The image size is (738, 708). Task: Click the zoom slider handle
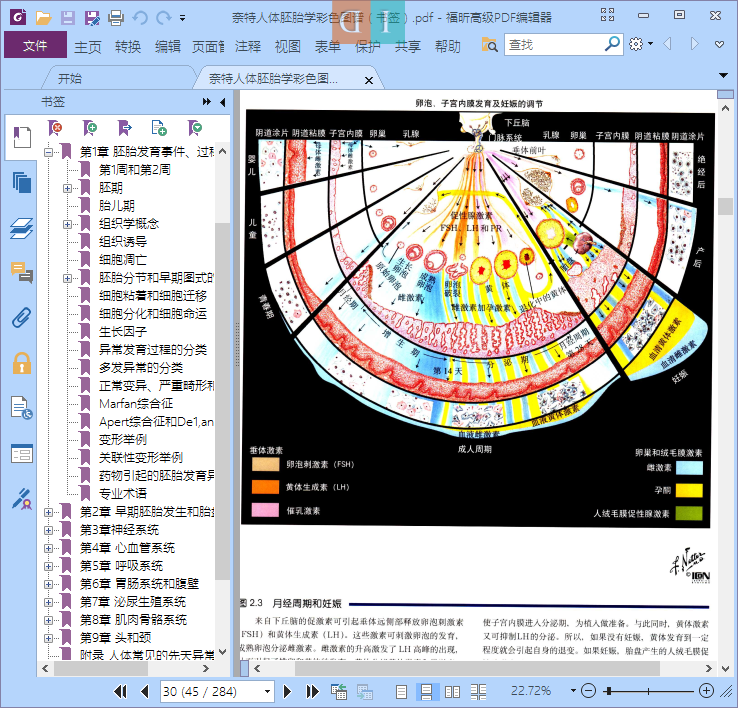click(610, 691)
